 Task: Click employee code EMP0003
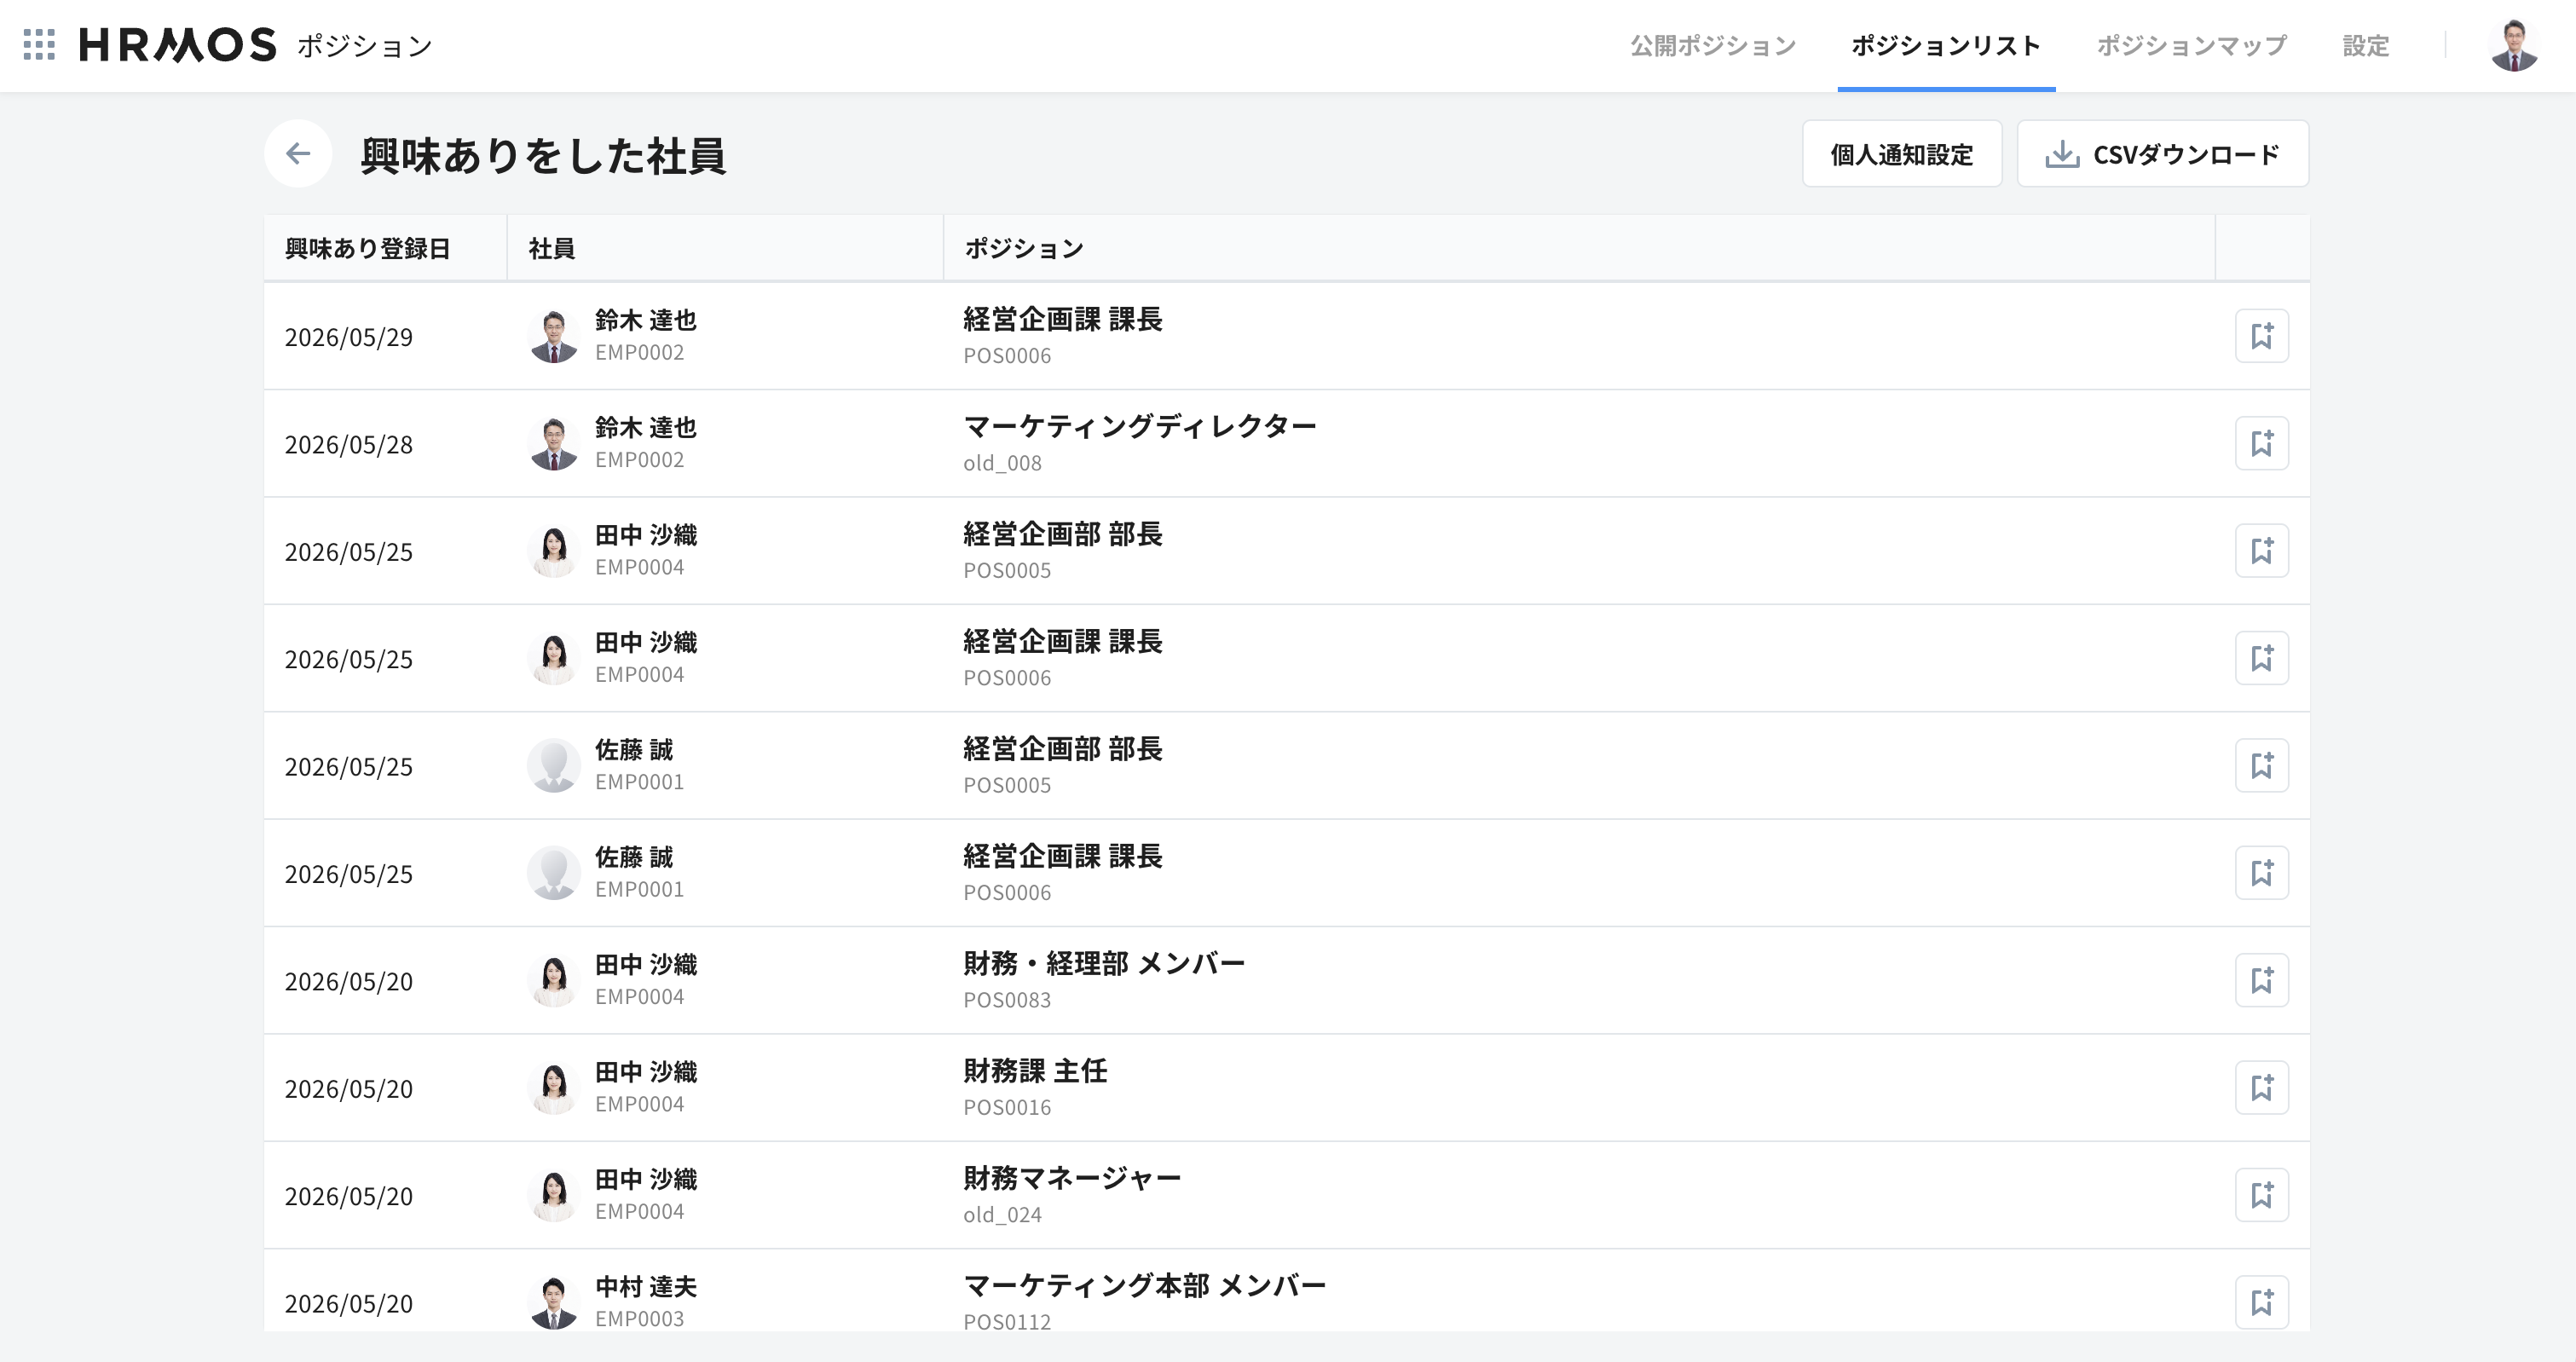[640, 1319]
